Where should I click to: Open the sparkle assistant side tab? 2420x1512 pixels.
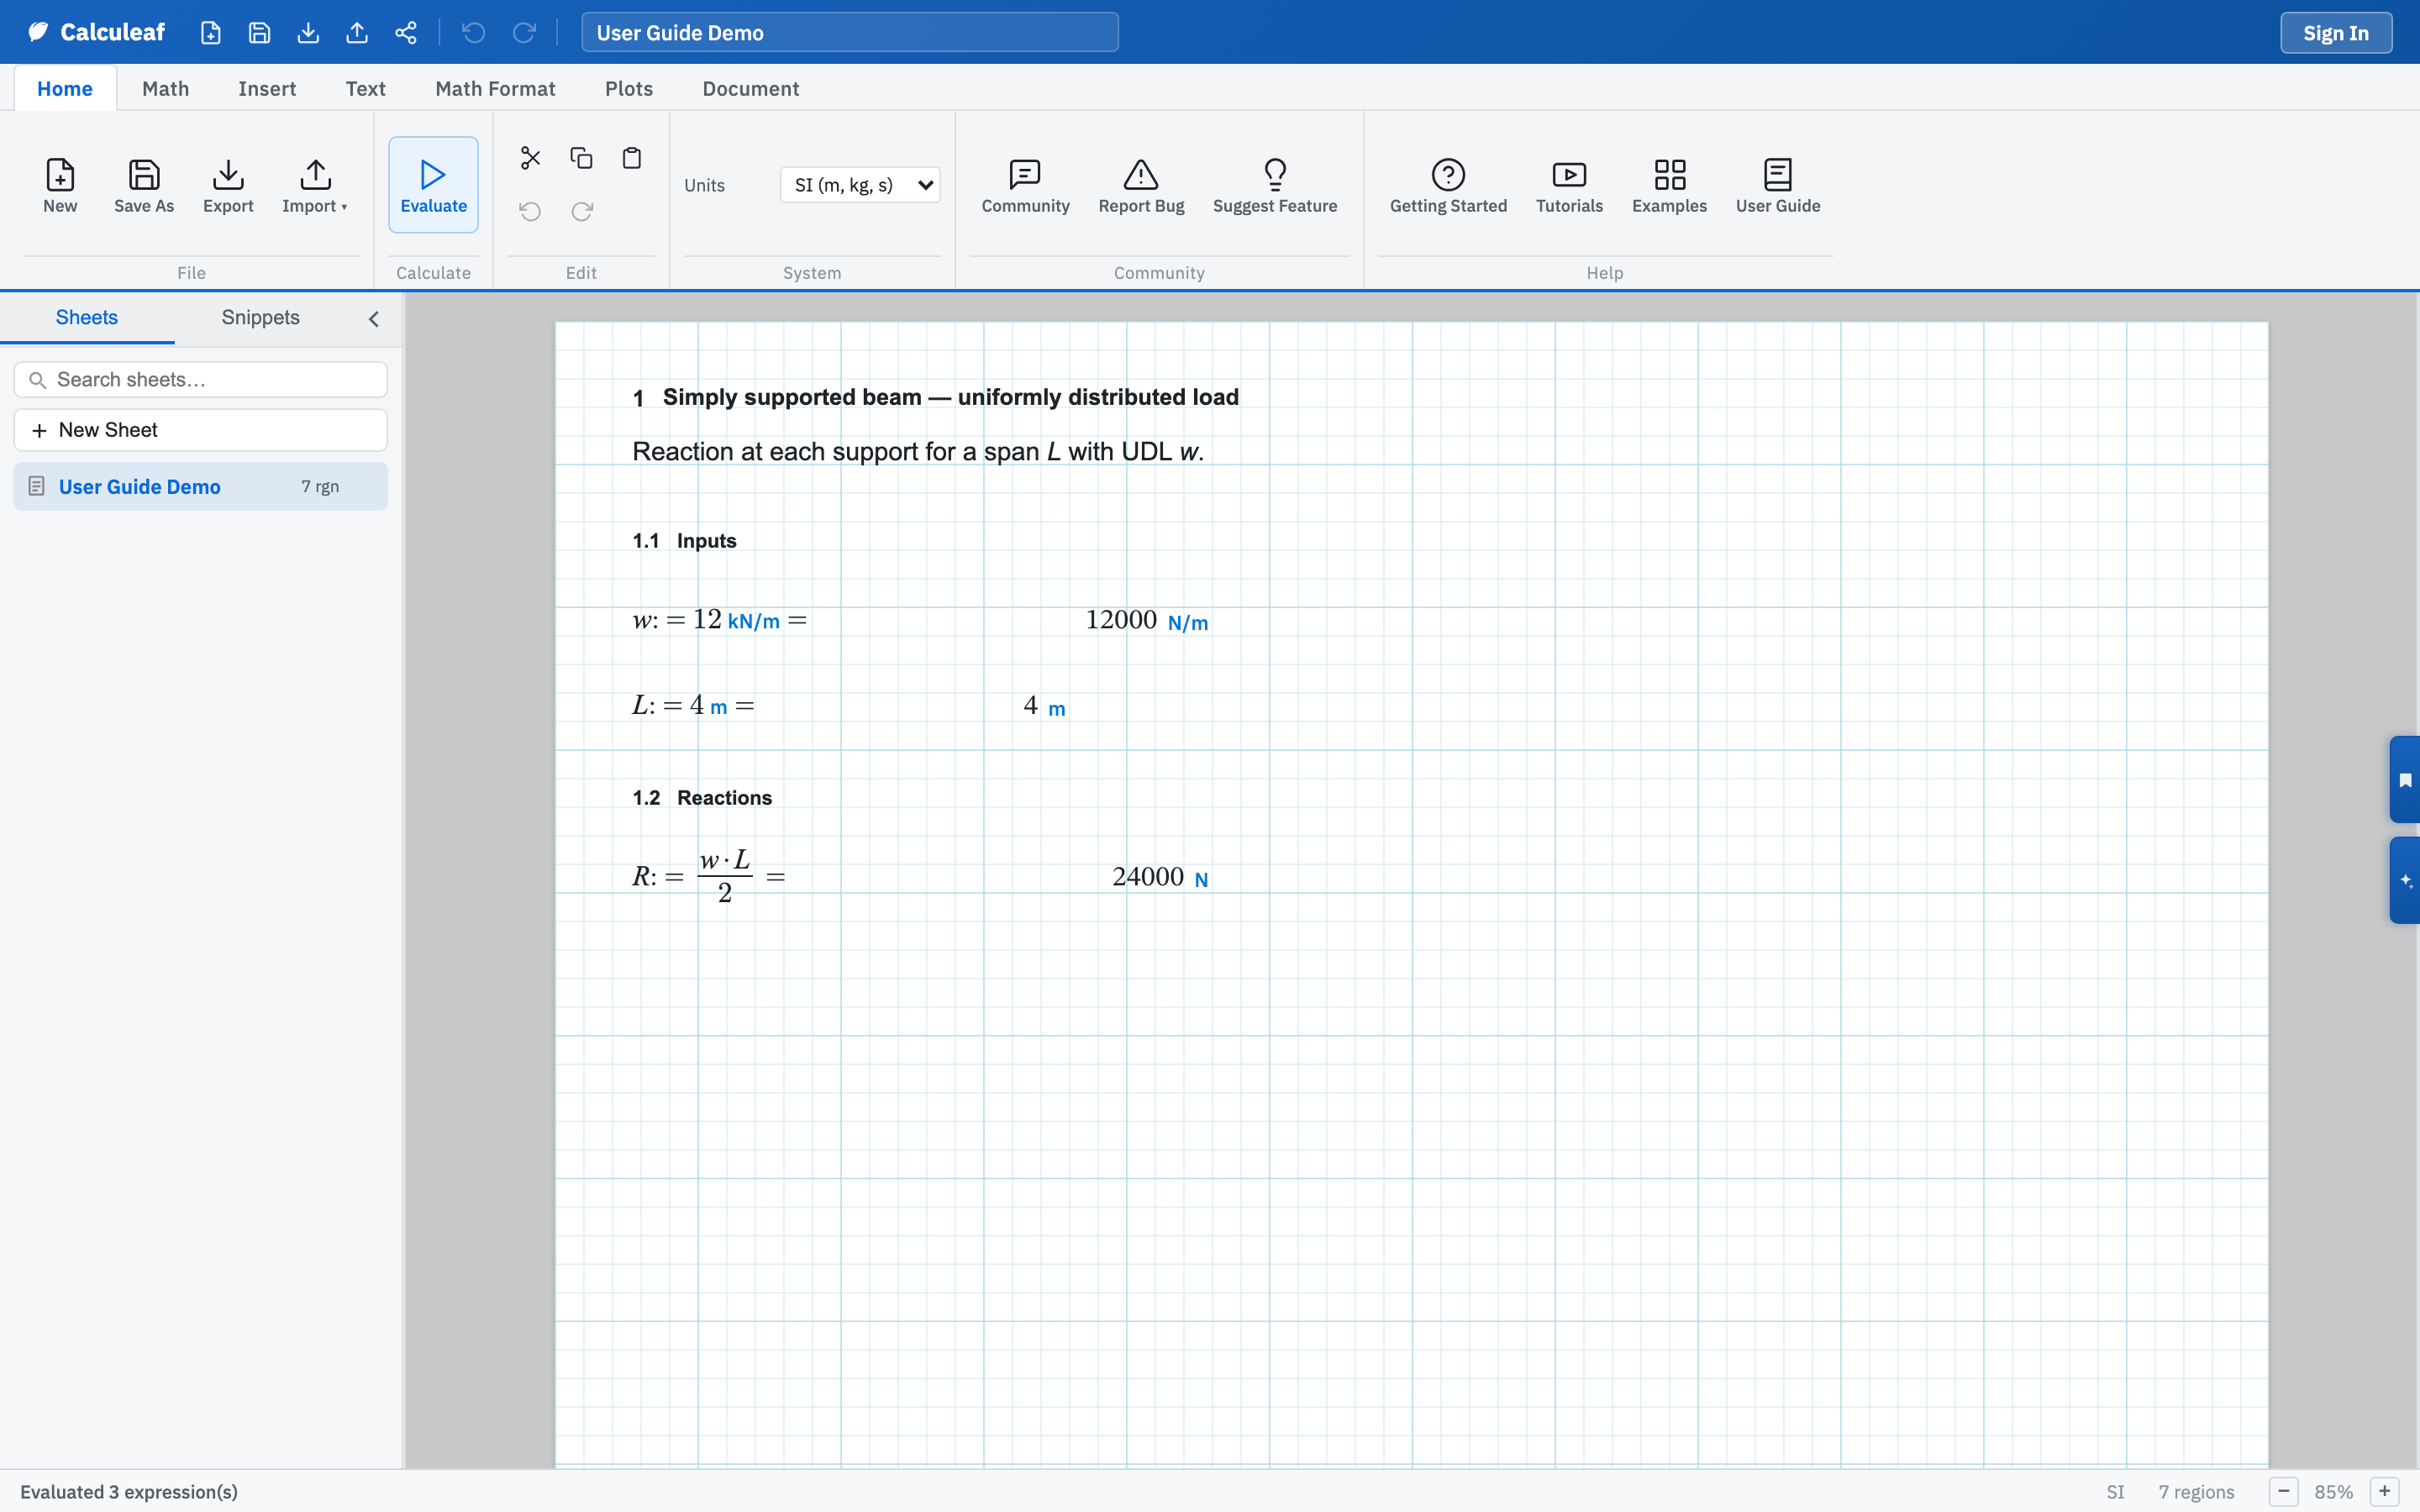[2405, 881]
